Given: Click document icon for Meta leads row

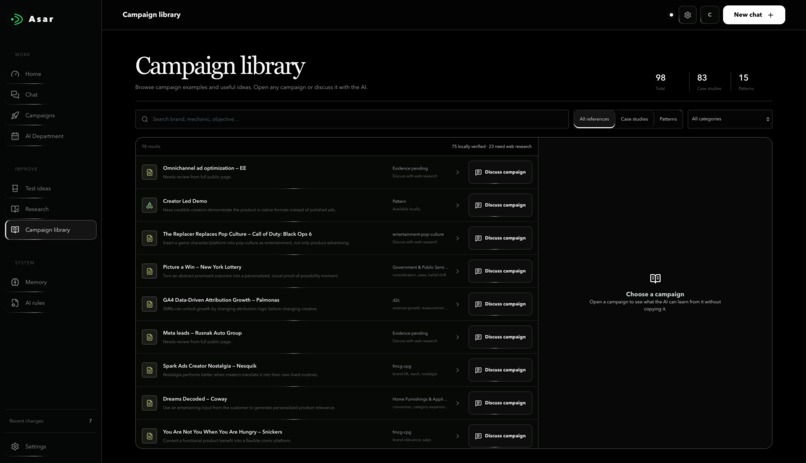Looking at the screenshot, I should click(150, 337).
